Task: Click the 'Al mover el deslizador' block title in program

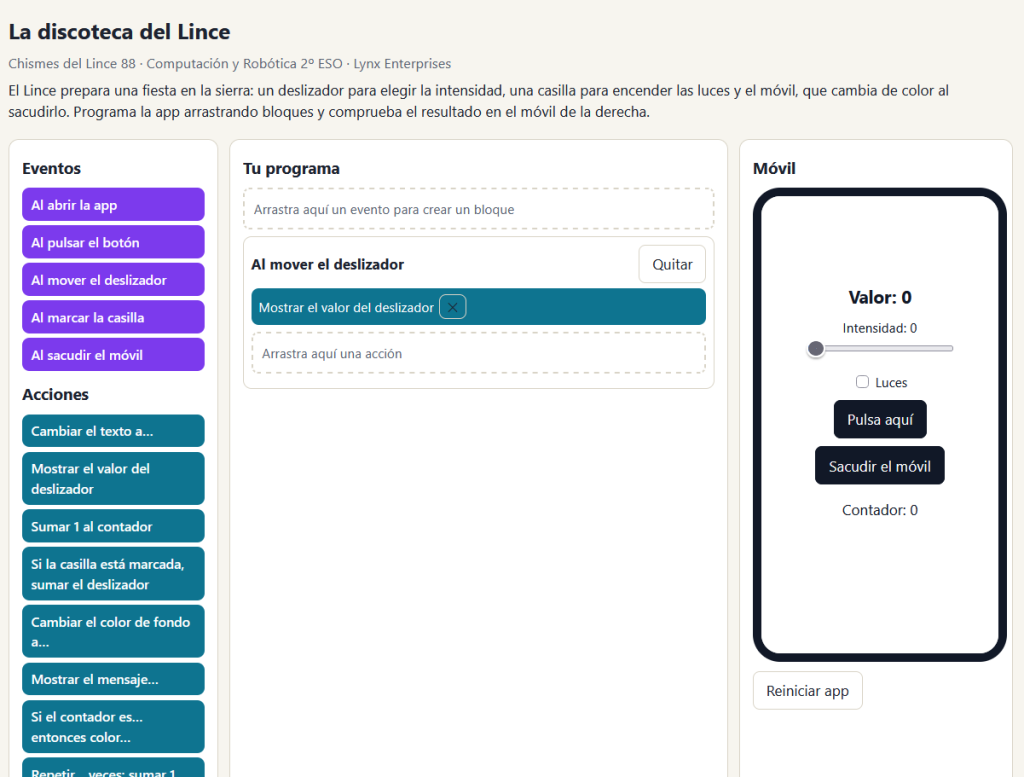Action: (x=328, y=264)
